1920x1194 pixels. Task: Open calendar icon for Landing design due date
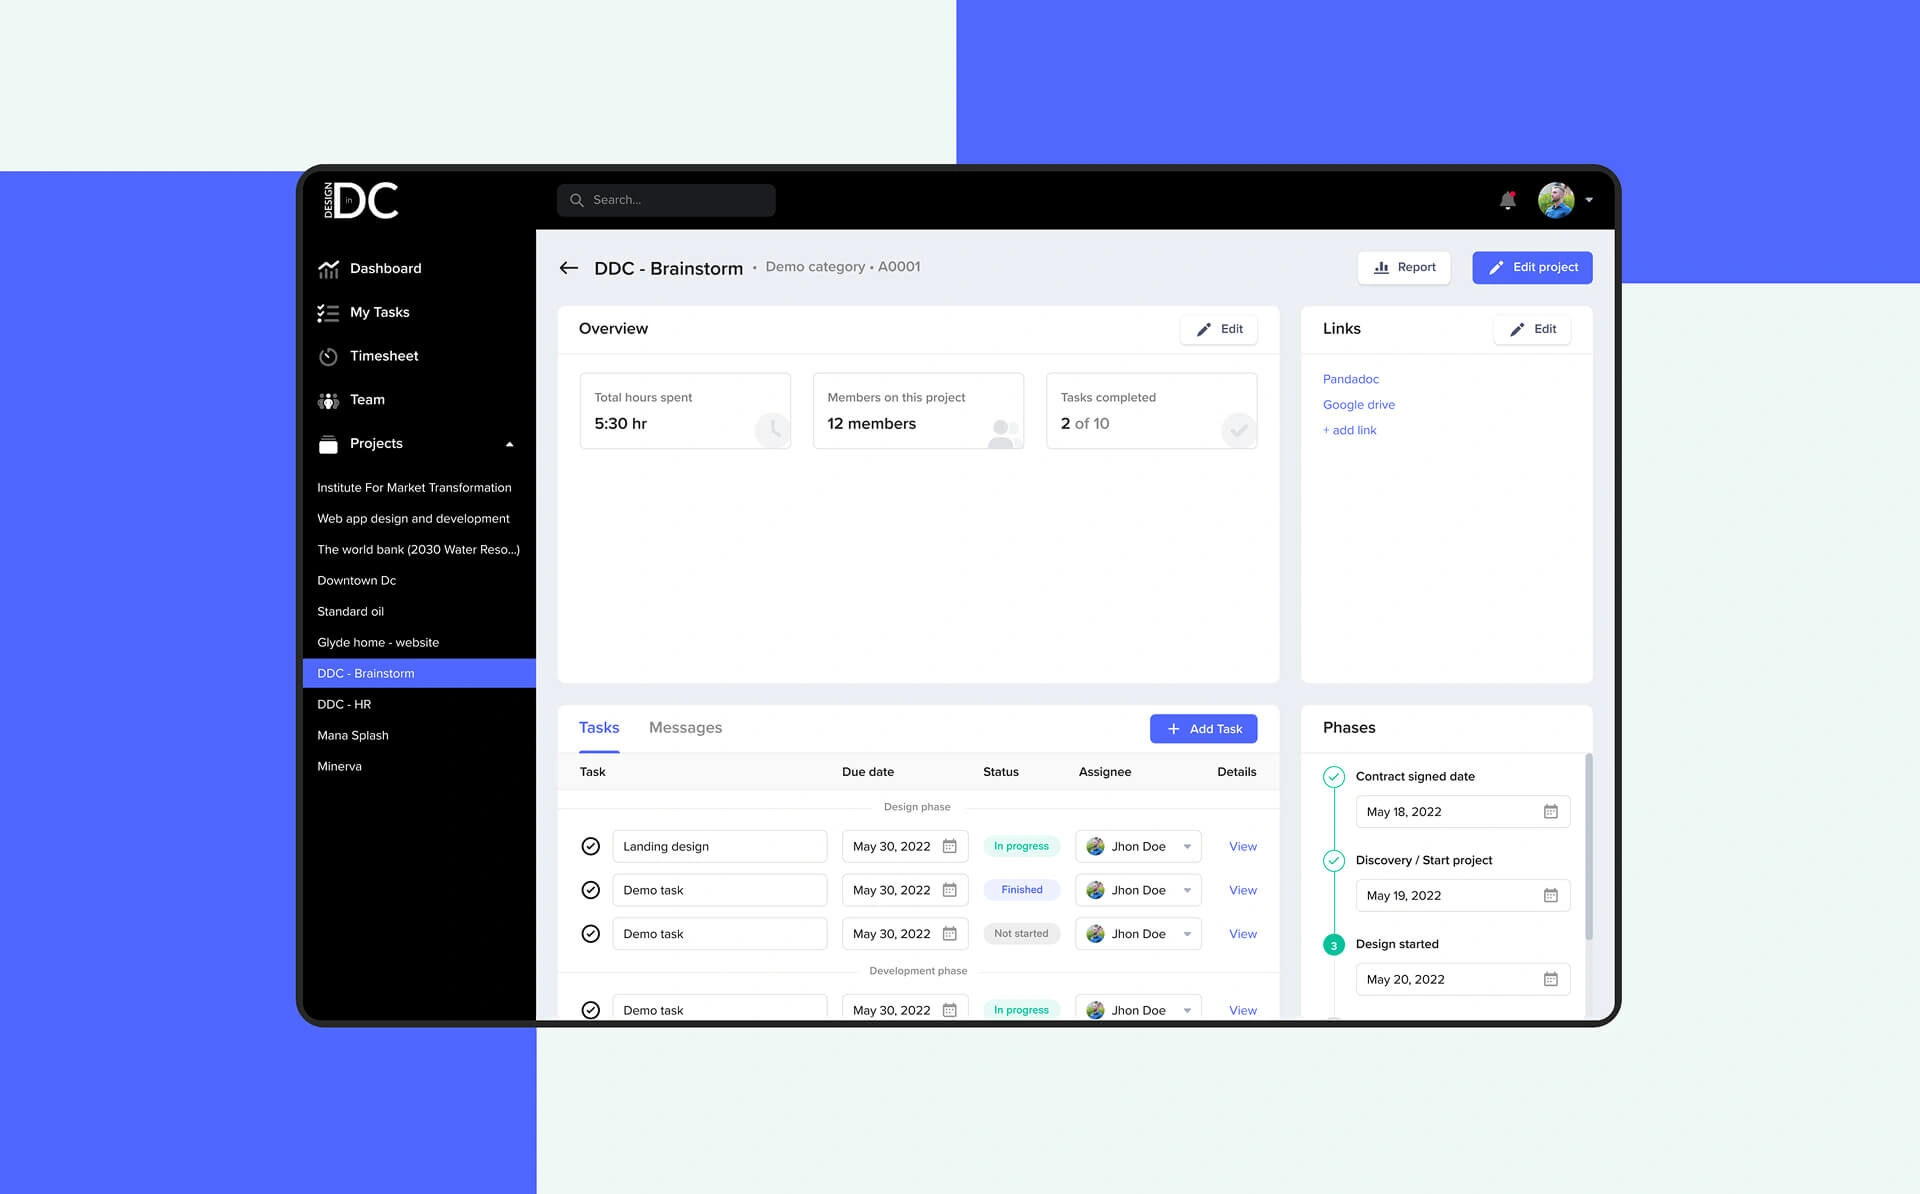click(949, 846)
